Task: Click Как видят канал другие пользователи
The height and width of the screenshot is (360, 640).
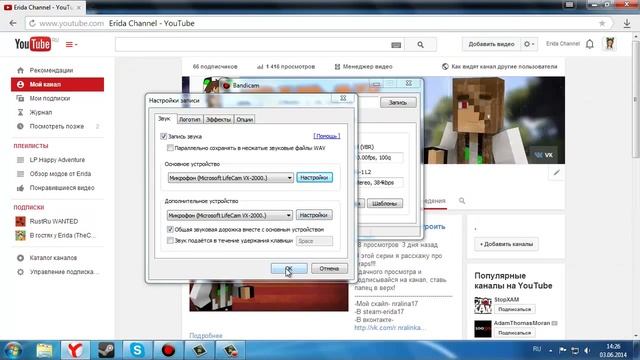Action: [x=500, y=67]
